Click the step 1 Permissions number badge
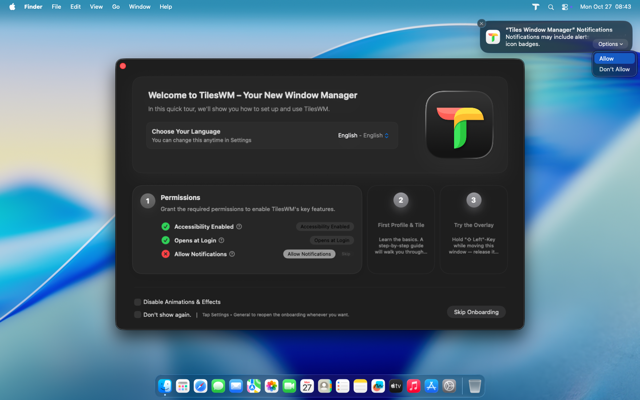Viewport: 640px width, 400px height. point(148,201)
